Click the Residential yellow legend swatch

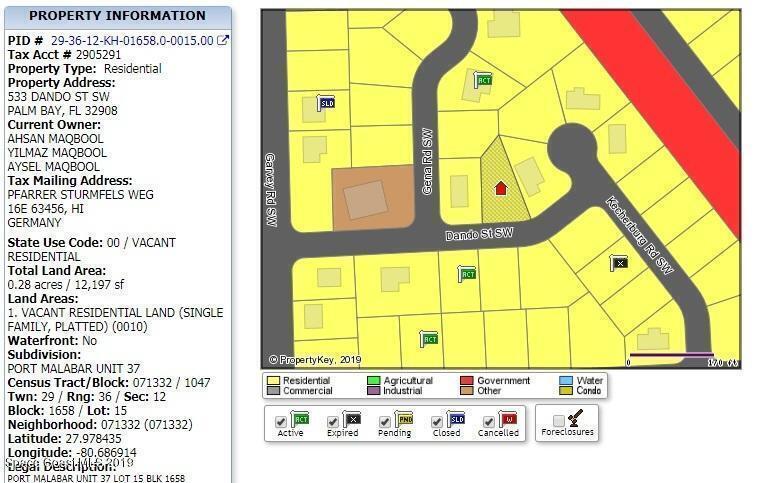point(273,381)
